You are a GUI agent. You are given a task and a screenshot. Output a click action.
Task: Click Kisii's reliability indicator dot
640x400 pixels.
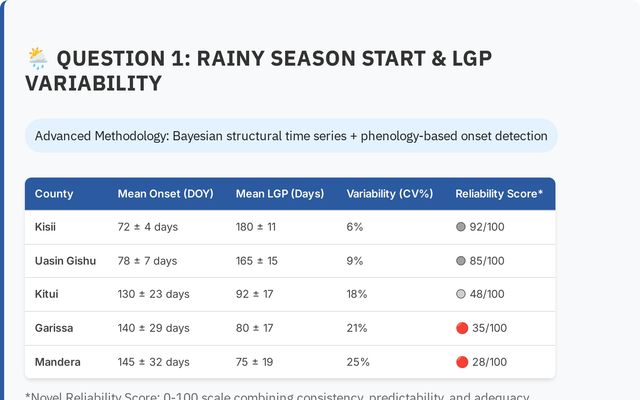point(461,227)
